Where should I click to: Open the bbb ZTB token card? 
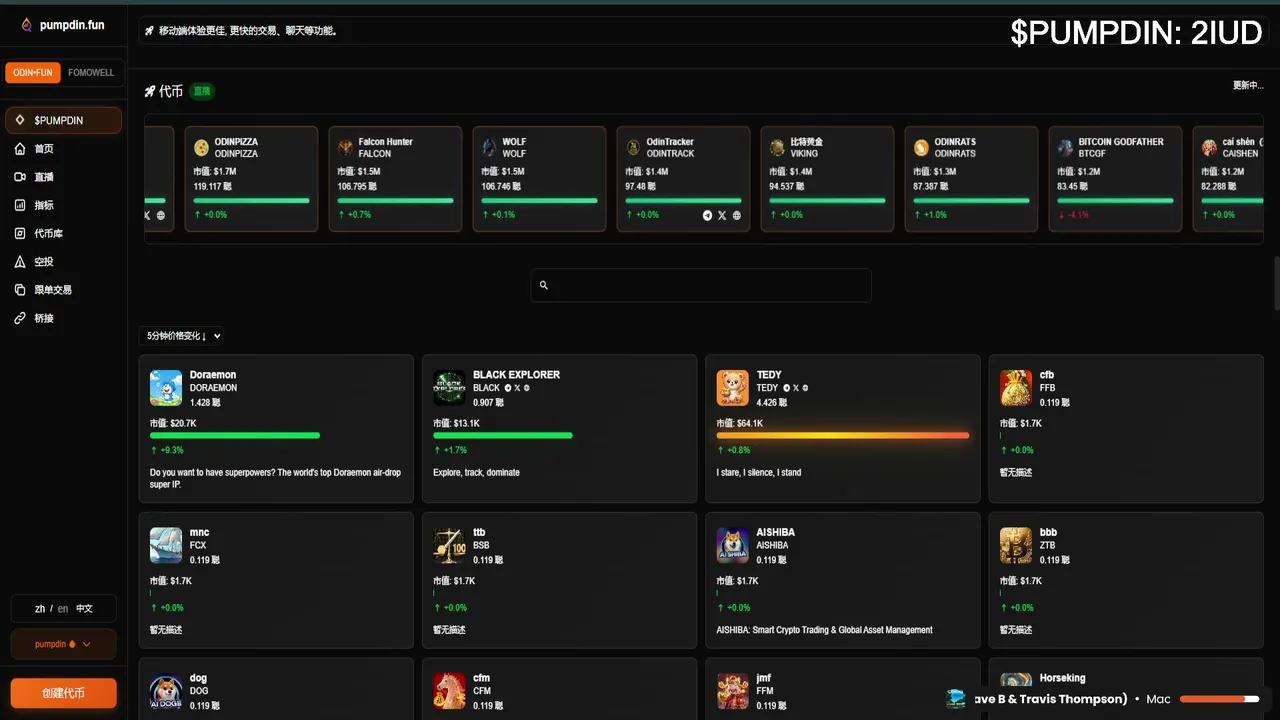point(1126,580)
